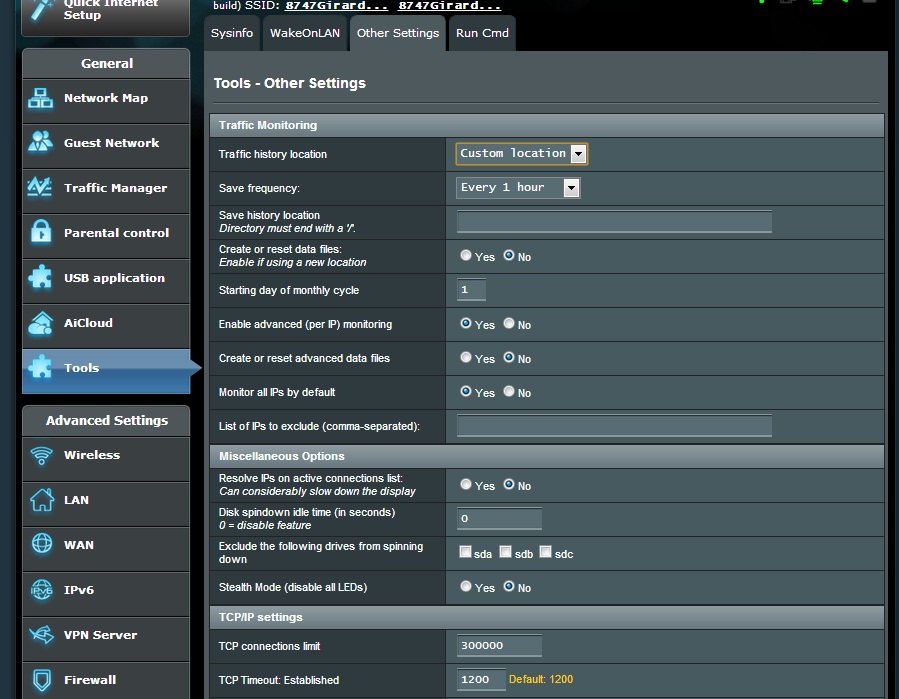Open the WakeOnLAN tab

pos(305,33)
